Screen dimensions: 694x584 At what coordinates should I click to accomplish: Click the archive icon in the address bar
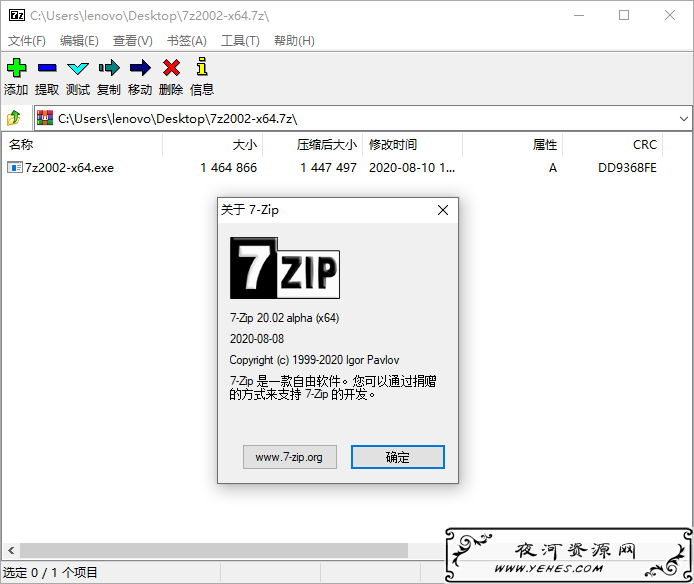click(45, 118)
